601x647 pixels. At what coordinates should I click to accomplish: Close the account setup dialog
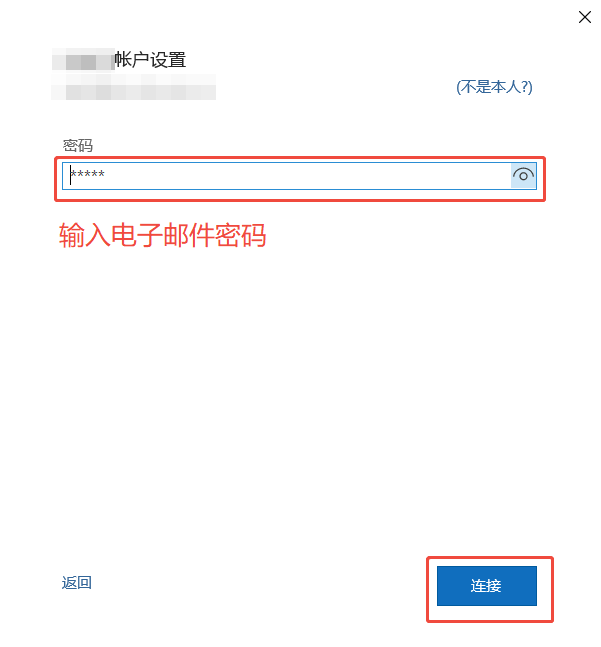(x=585, y=17)
